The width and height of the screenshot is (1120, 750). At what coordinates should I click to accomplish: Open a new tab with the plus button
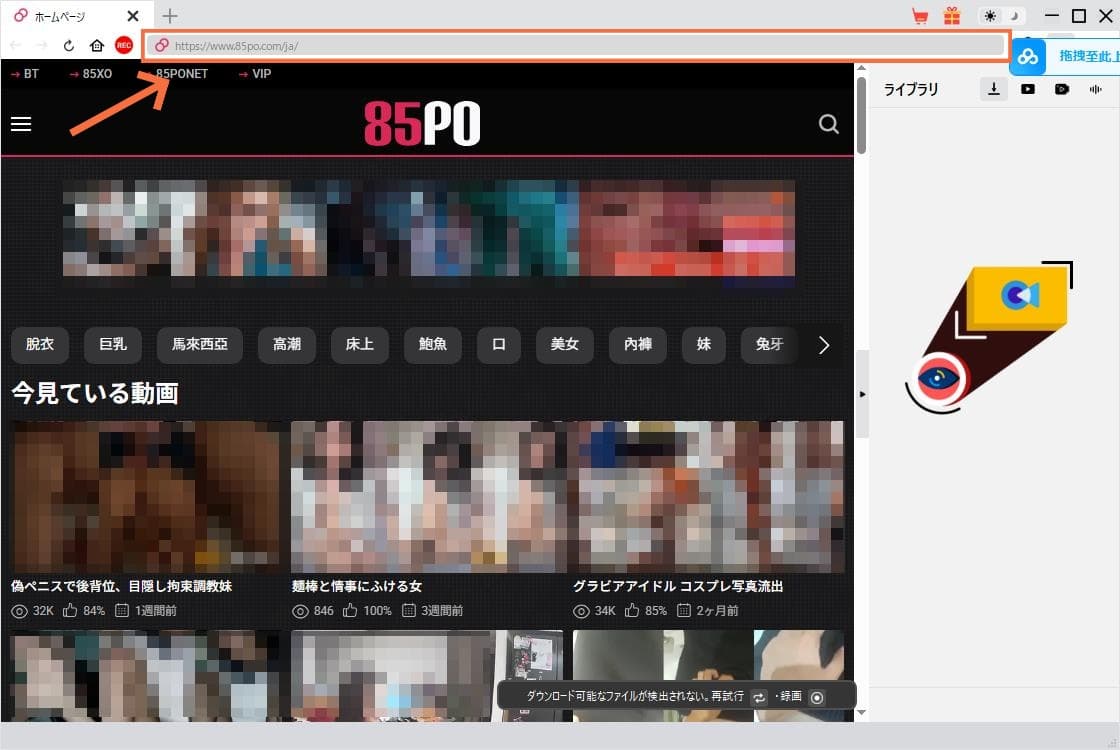click(x=170, y=16)
